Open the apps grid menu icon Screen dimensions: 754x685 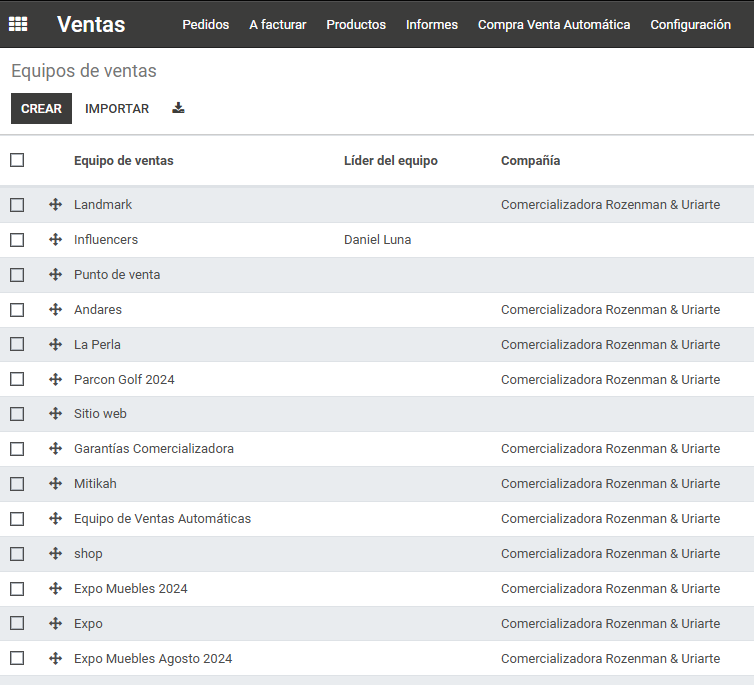(18, 24)
